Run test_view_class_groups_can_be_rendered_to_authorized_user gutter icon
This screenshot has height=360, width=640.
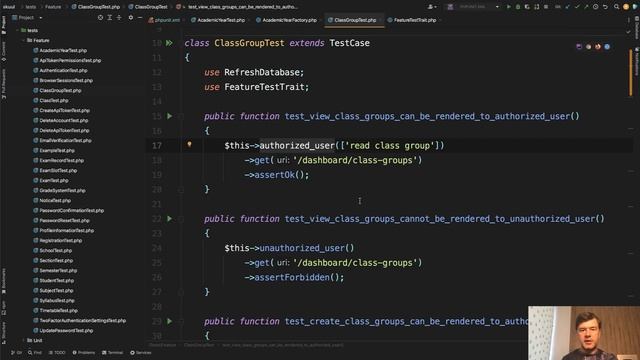(x=169, y=116)
